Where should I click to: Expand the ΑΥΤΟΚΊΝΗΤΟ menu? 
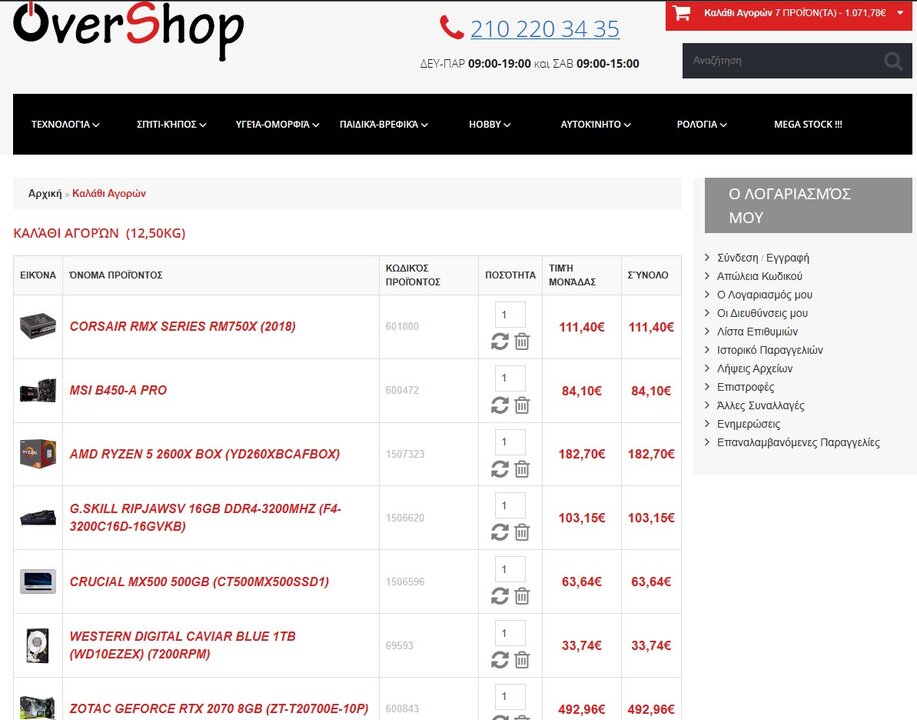[x=595, y=125]
